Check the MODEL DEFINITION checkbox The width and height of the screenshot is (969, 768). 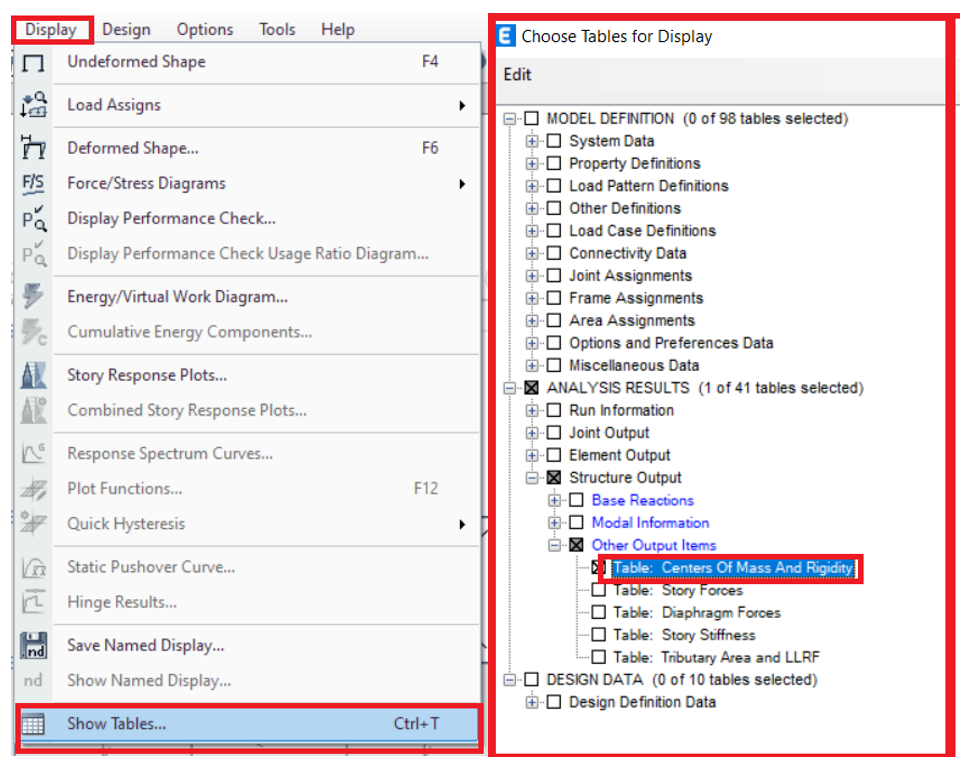(x=531, y=118)
